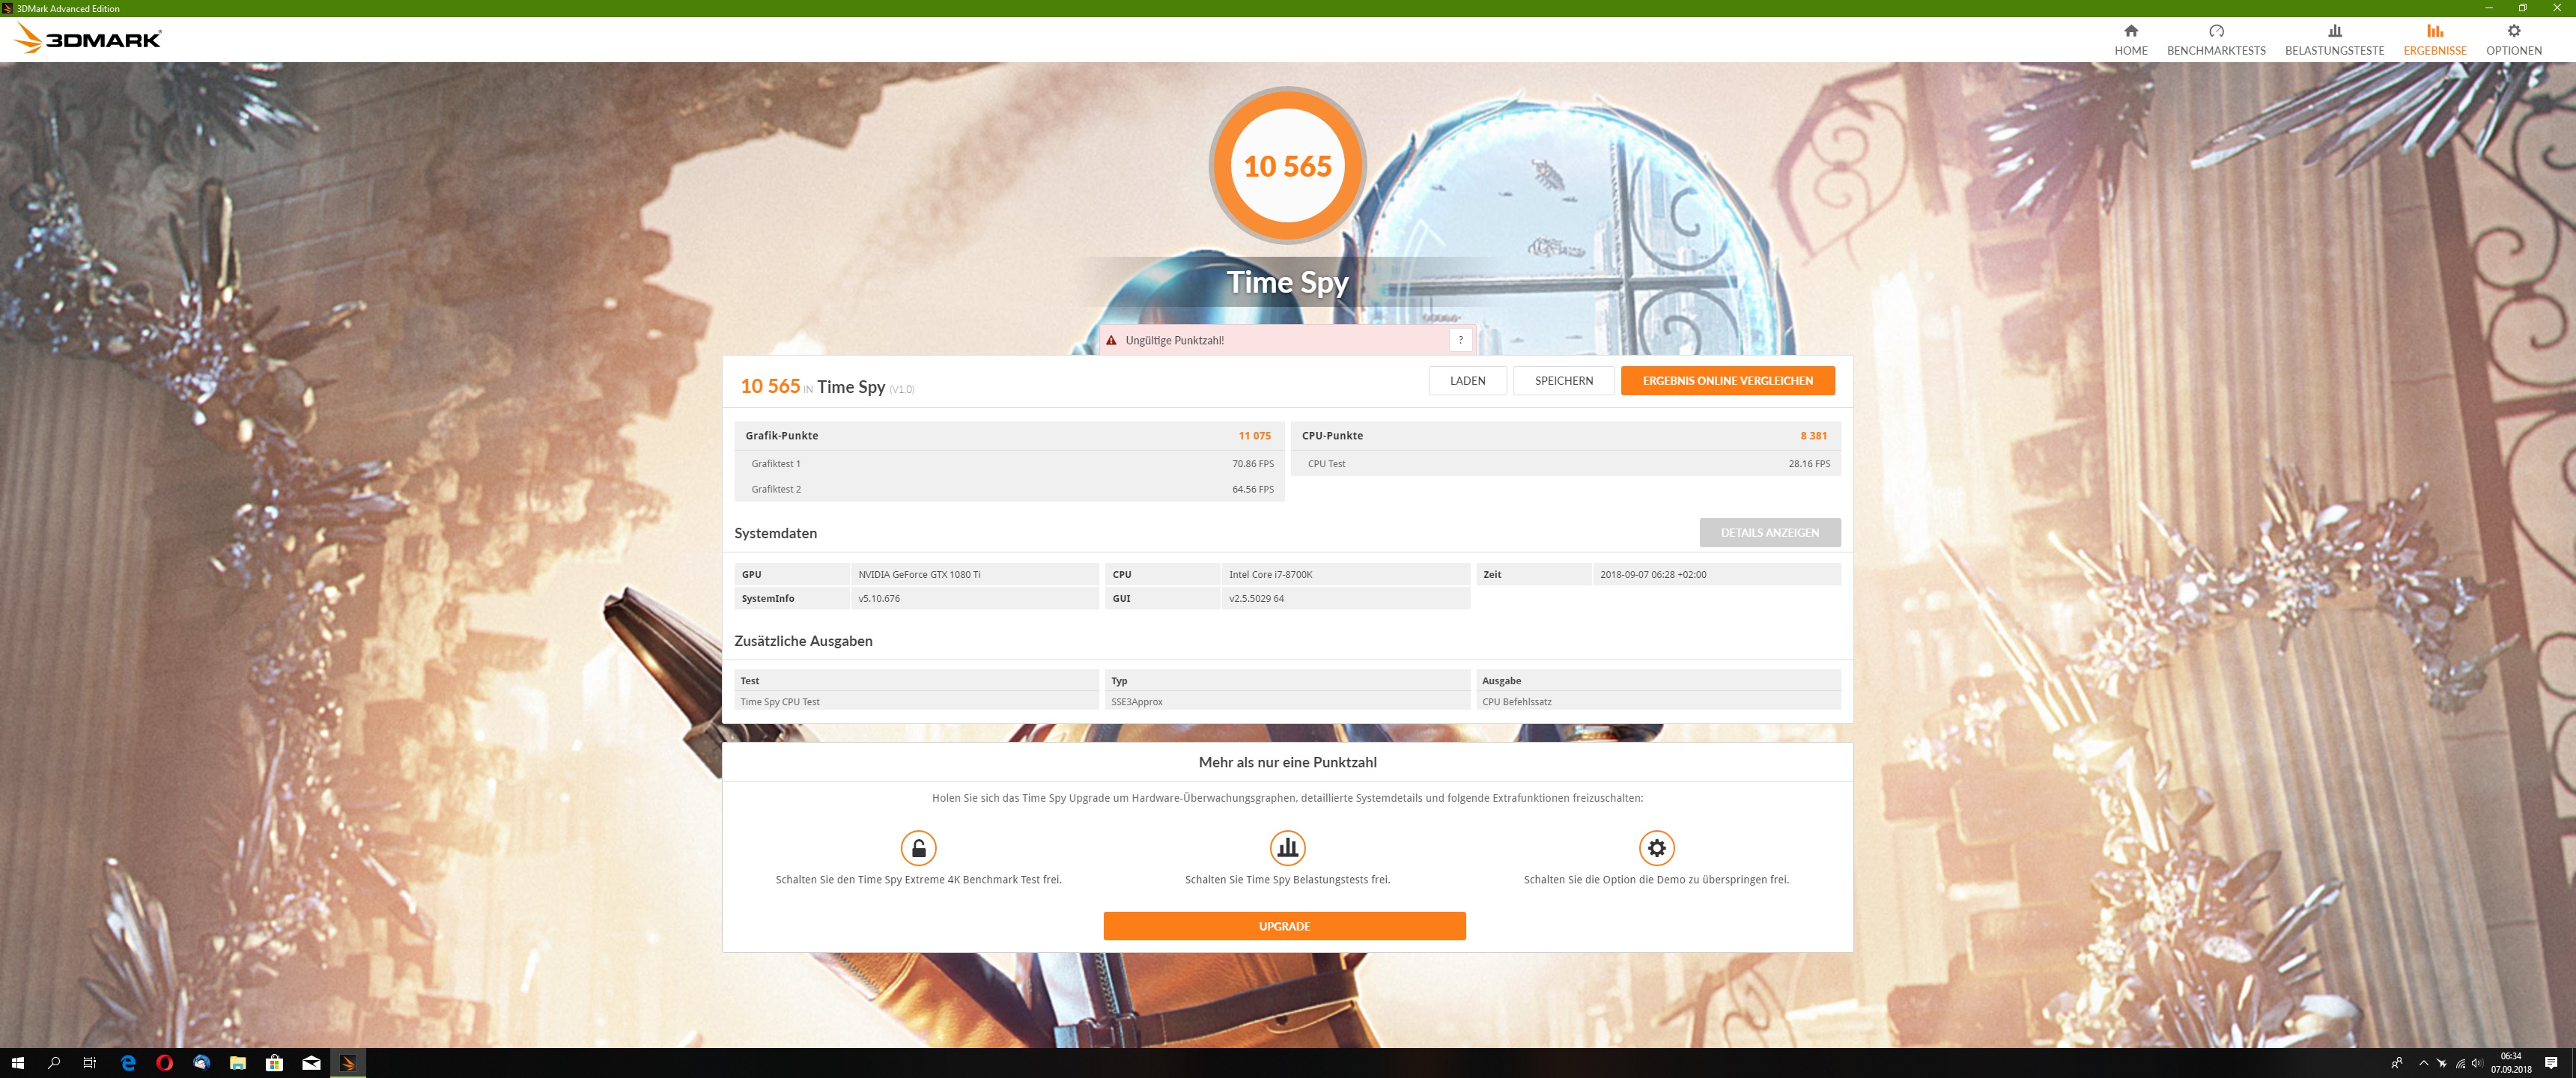This screenshot has width=2576, height=1078.
Task: Open the Home tab
Action: (2130, 40)
